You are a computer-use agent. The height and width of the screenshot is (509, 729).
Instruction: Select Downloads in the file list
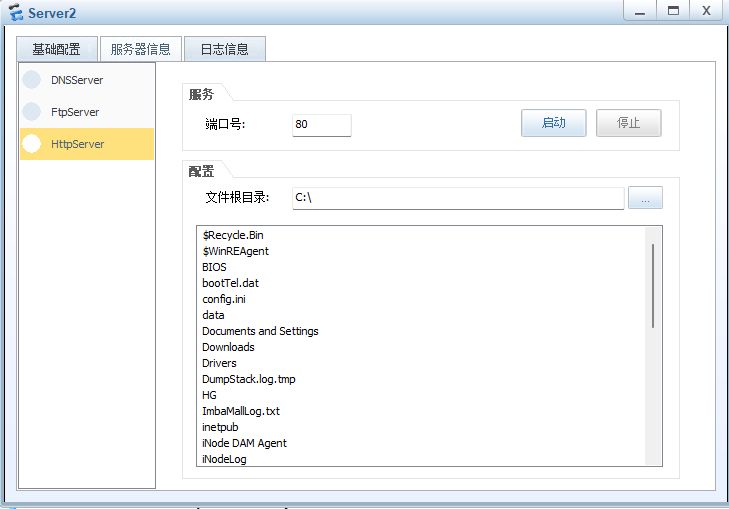(x=228, y=347)
